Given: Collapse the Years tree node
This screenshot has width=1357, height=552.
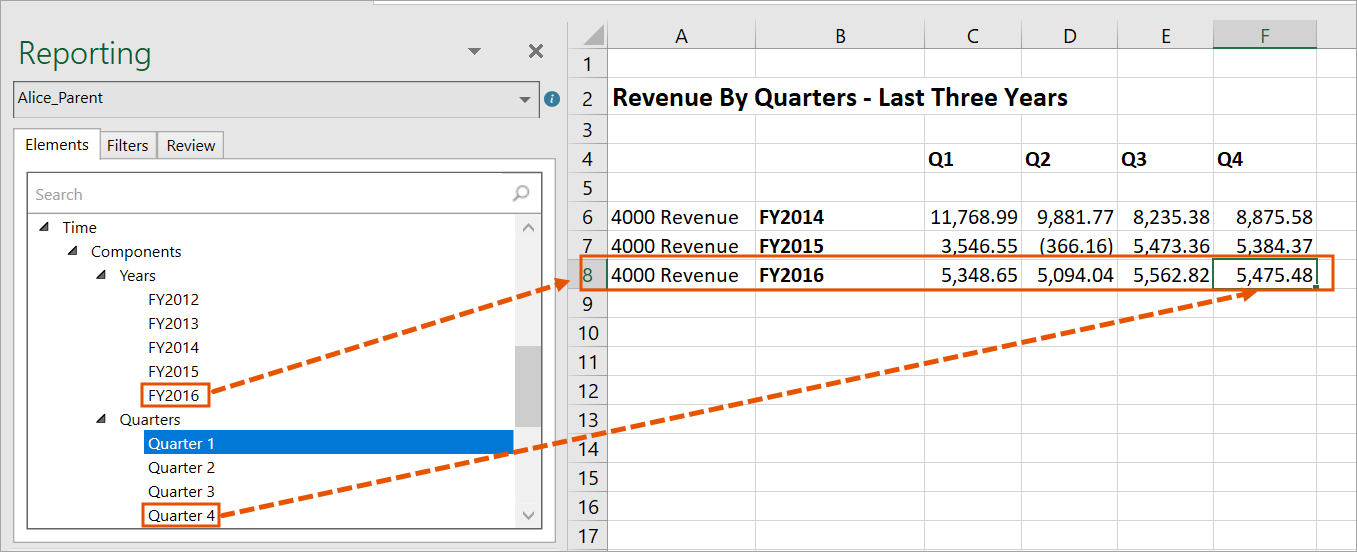Looking at the screenshot, I should (101, 276).
